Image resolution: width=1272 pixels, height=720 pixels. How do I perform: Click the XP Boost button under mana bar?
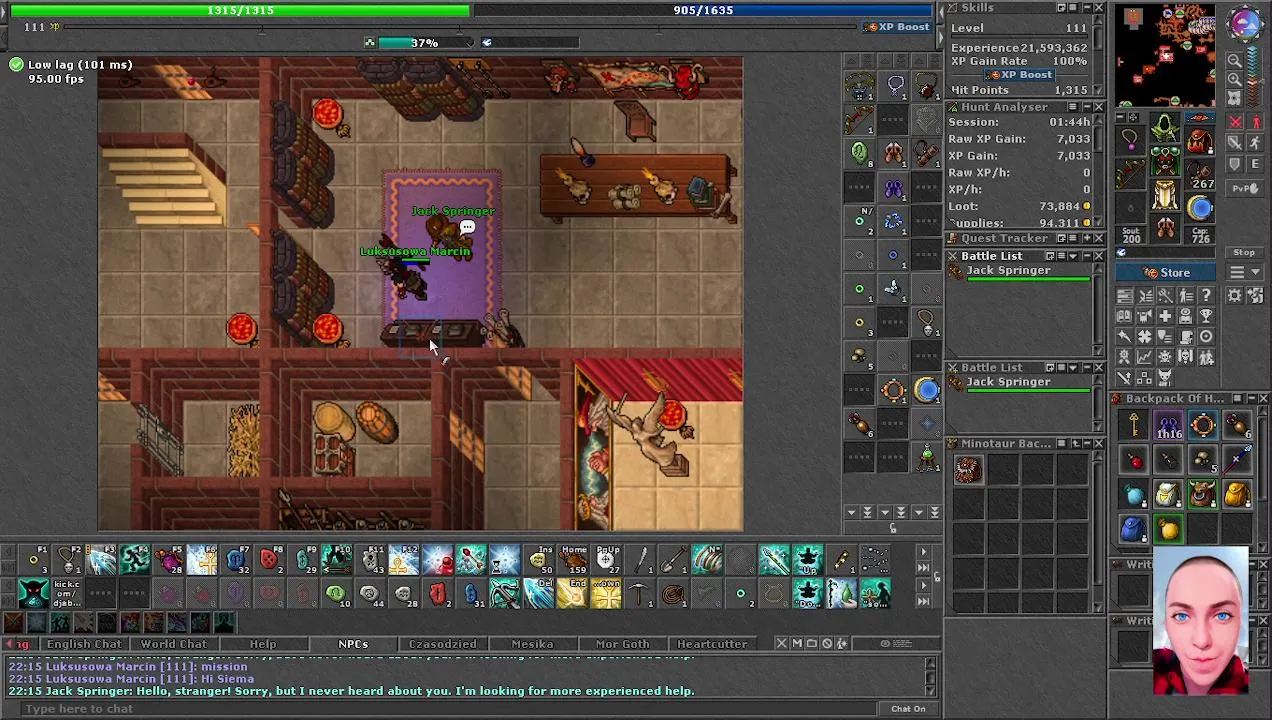pyautogui.click(x=897, y=27)
